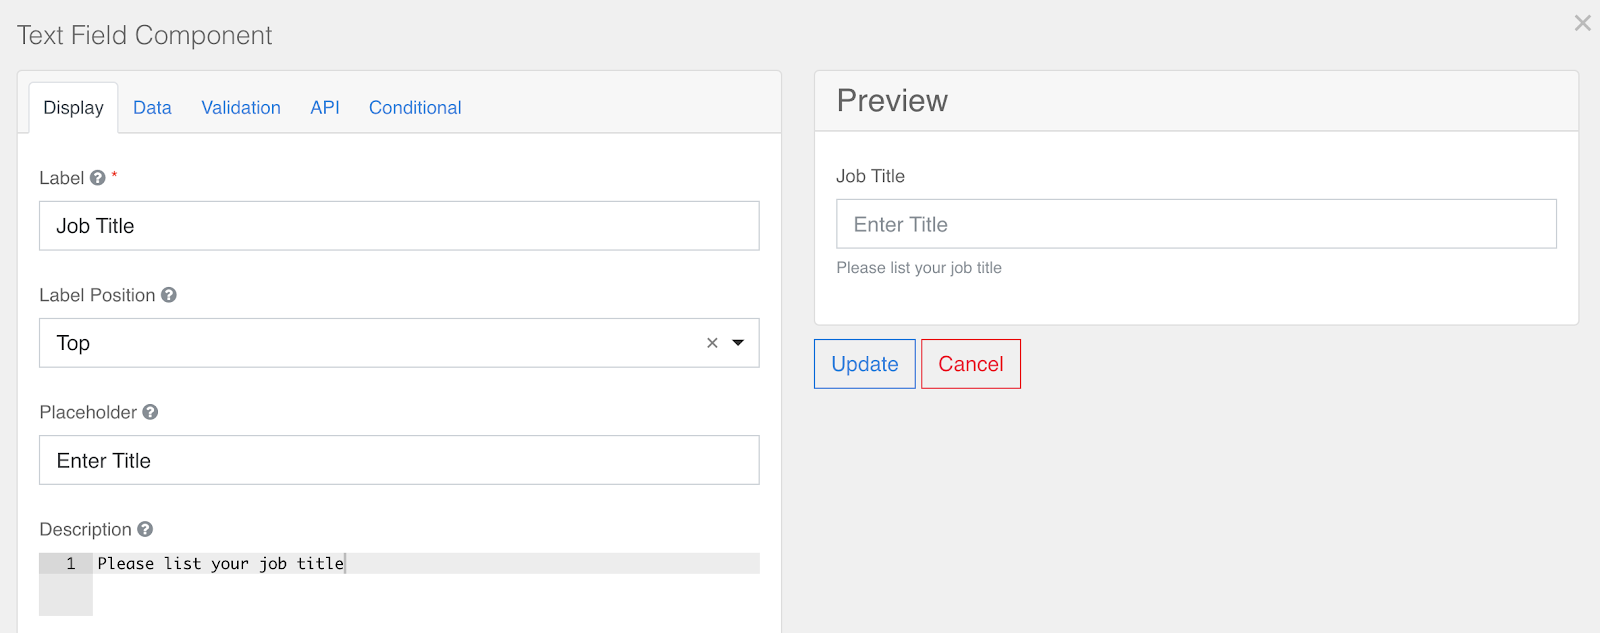Go to the Validation tab

click(241, 108)
